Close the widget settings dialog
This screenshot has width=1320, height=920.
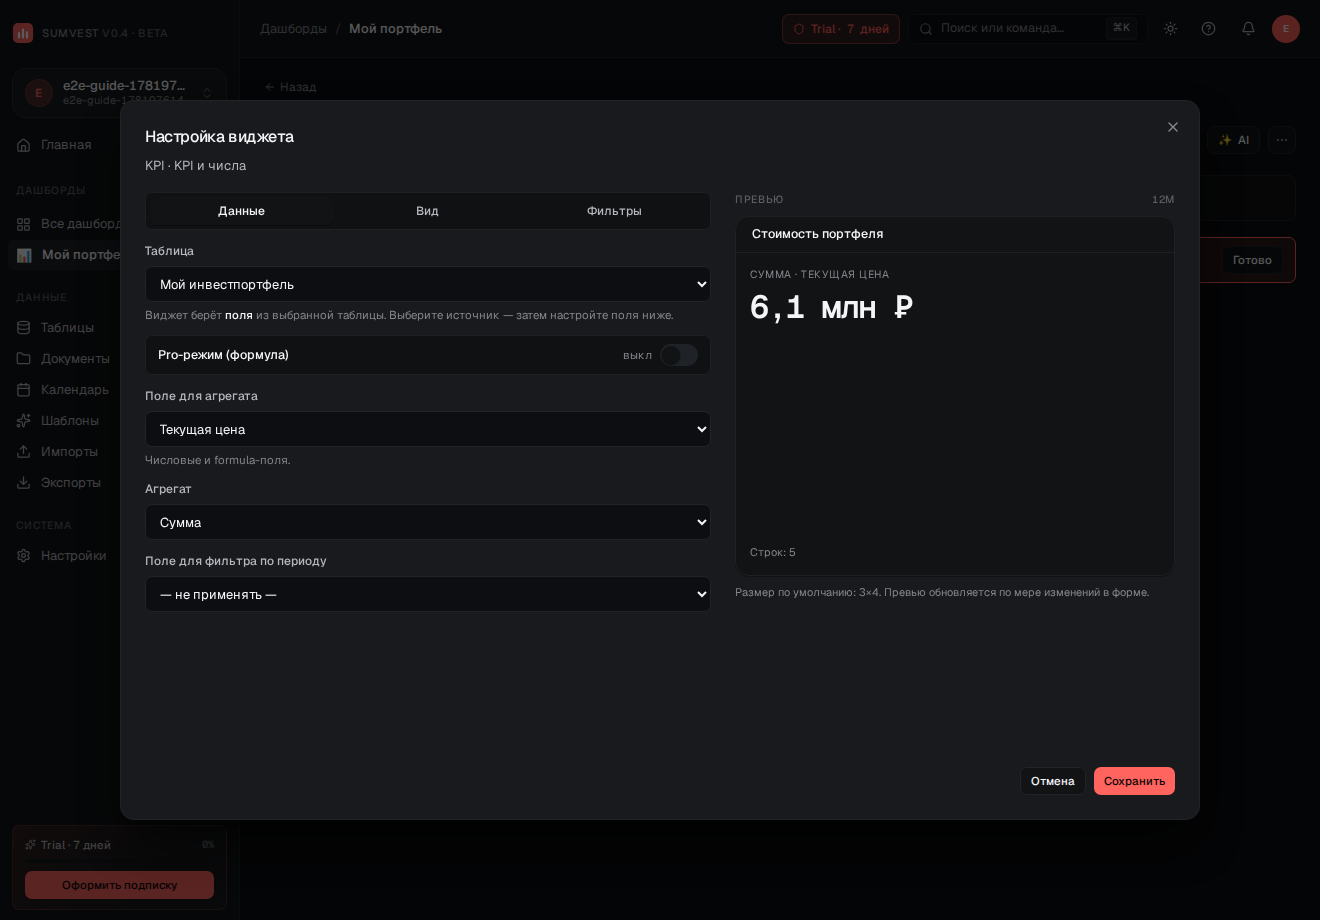1173,127
